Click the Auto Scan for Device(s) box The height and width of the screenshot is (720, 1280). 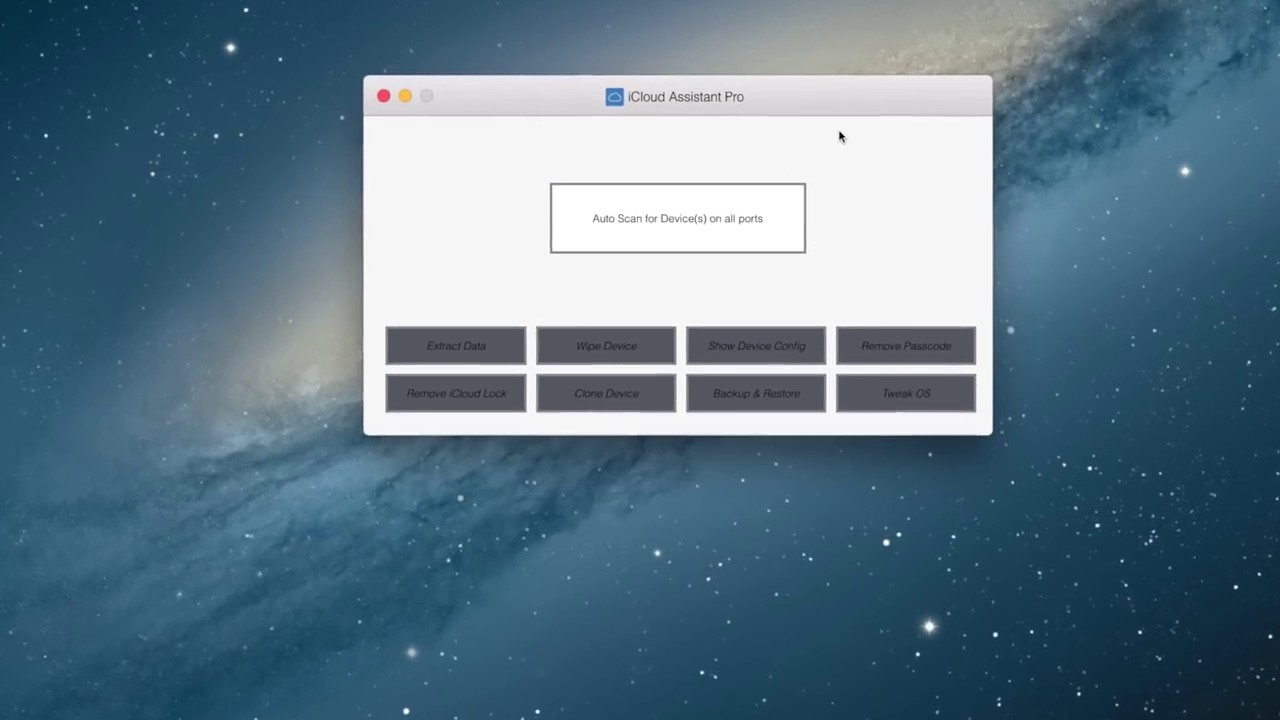pyautogui.click(x=677, y=218)
